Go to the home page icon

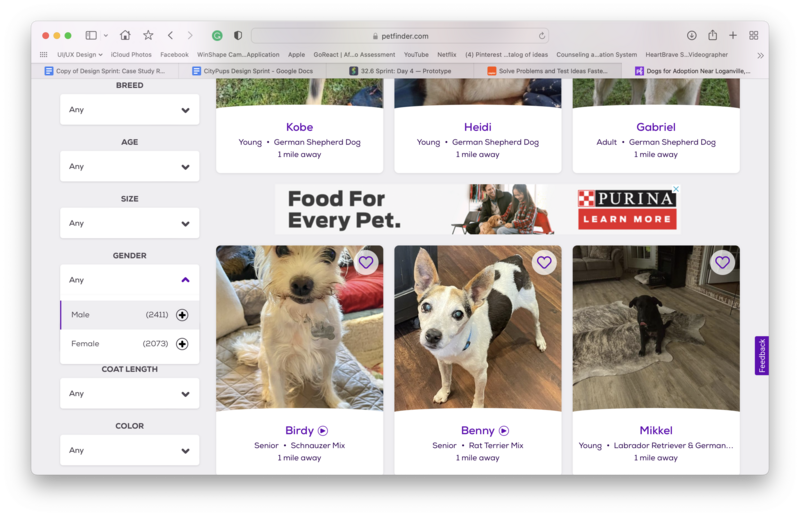125,35
